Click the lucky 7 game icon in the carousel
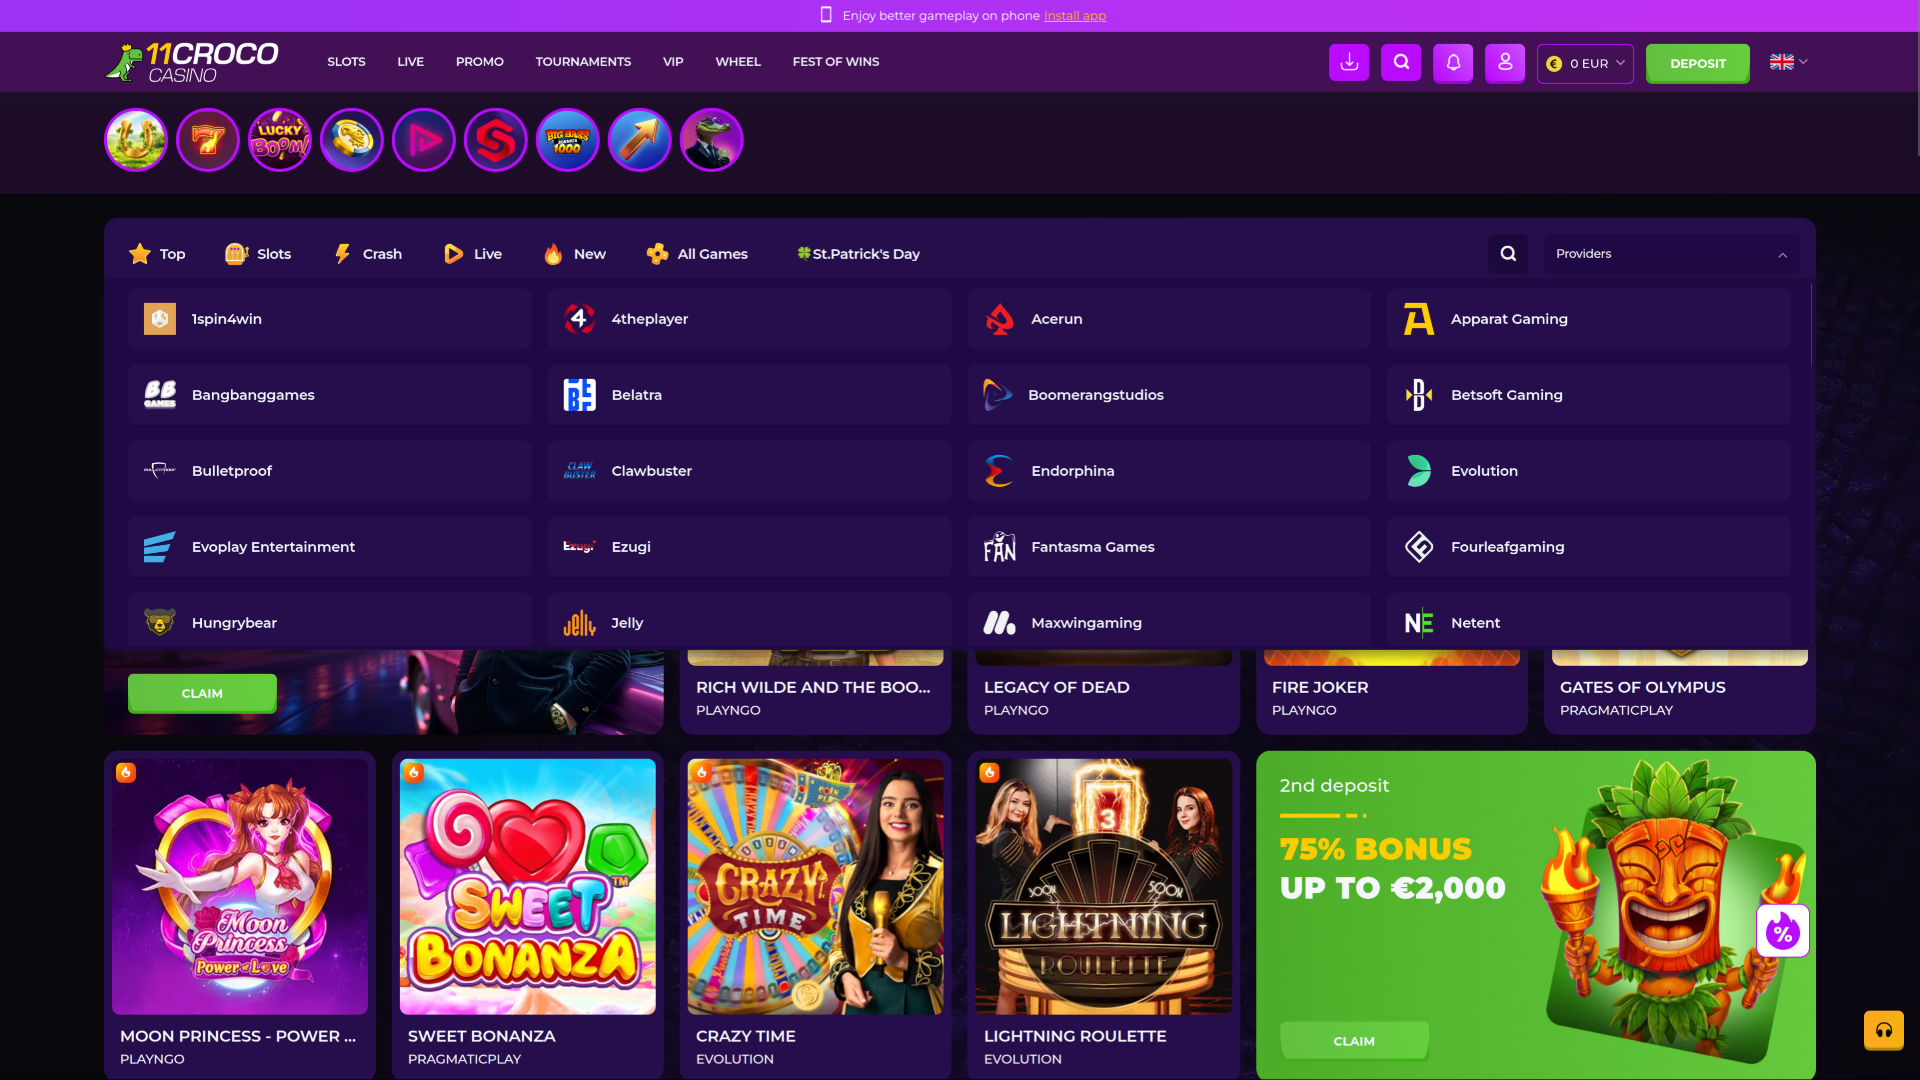 207,140
